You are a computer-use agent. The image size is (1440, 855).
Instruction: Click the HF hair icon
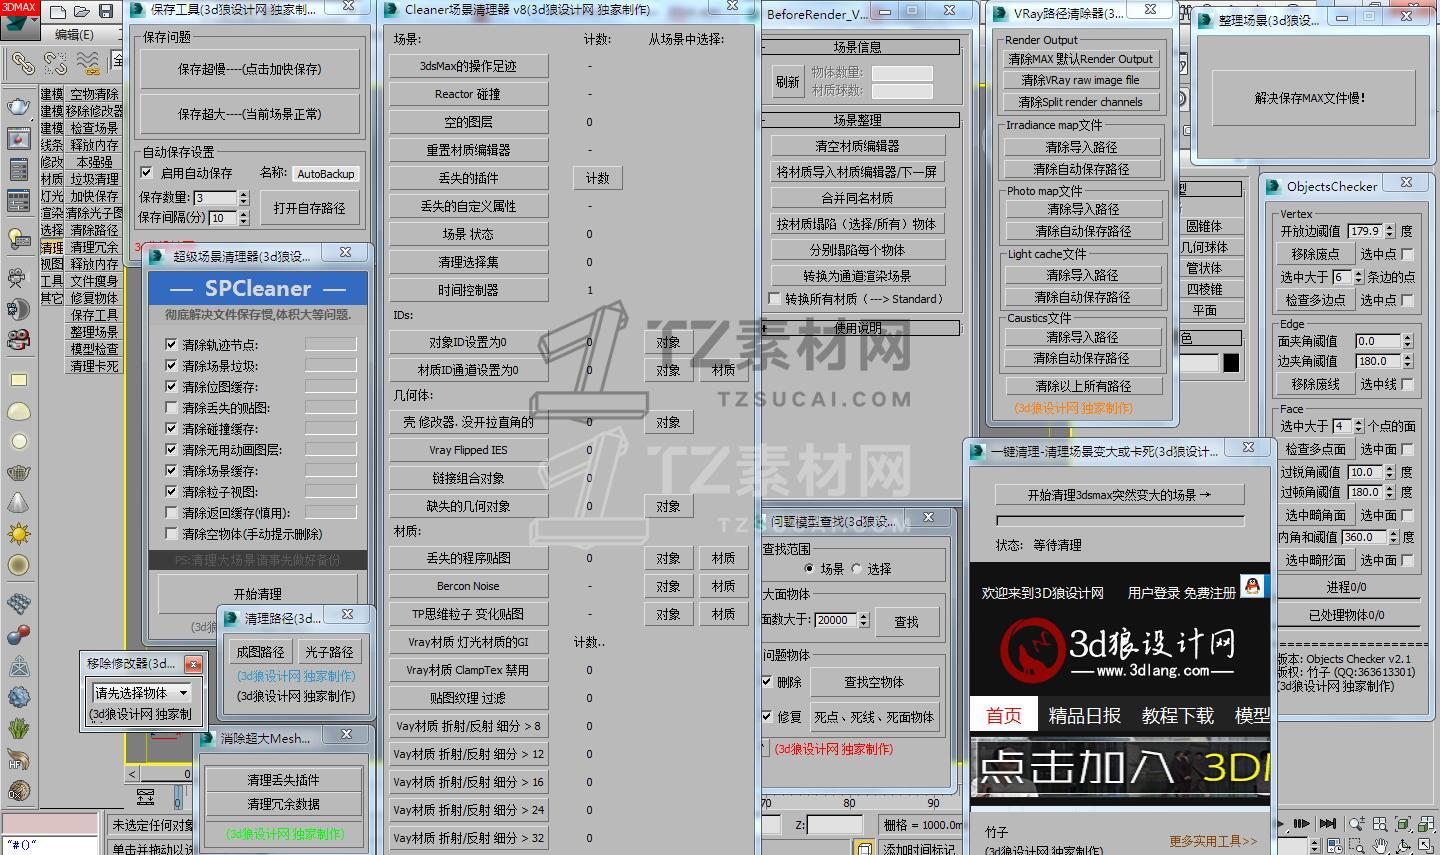18,759
